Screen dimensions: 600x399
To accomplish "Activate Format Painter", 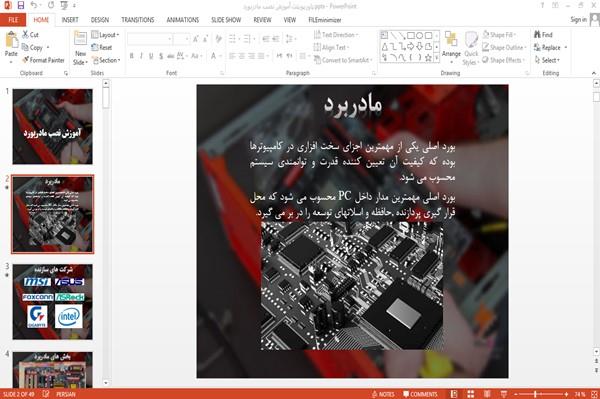I will pyautogui.click(x=43, y=60).
